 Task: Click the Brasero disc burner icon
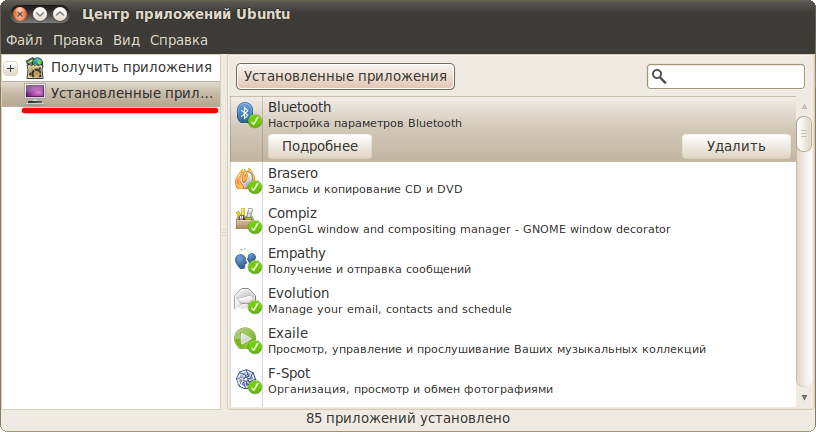(x=248, y=181)
